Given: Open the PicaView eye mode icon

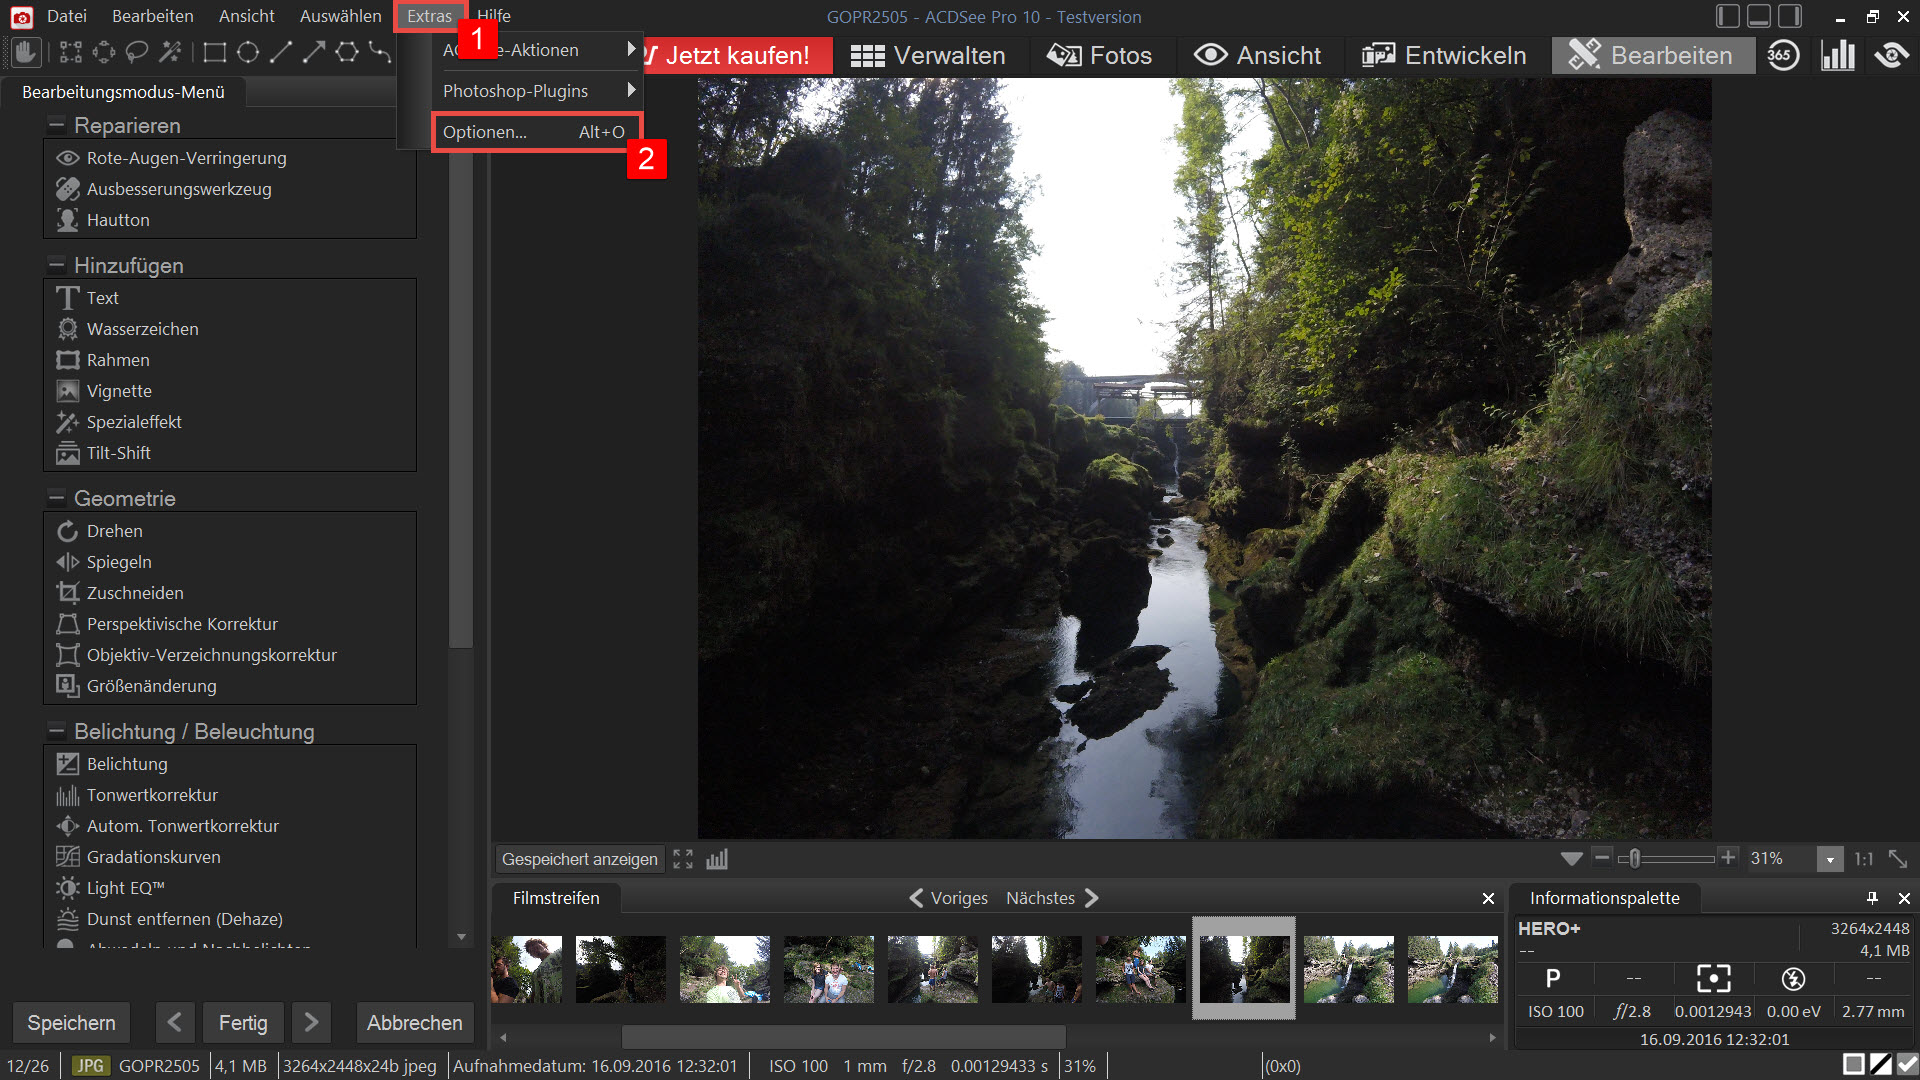Looking at the screenshot, I should point(1891,55).
